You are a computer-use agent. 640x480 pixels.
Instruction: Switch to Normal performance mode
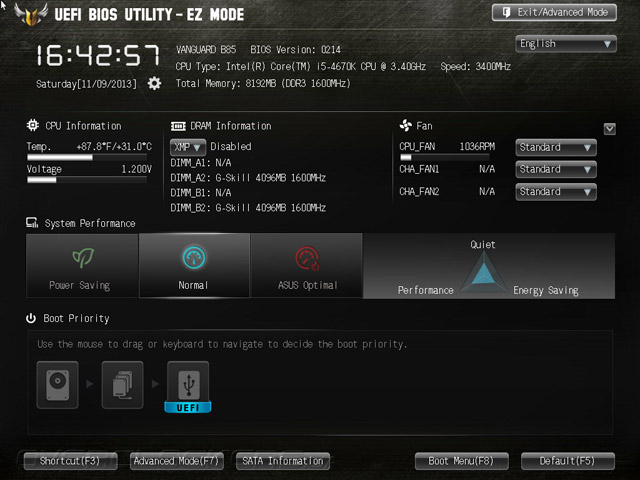point(194,265)
